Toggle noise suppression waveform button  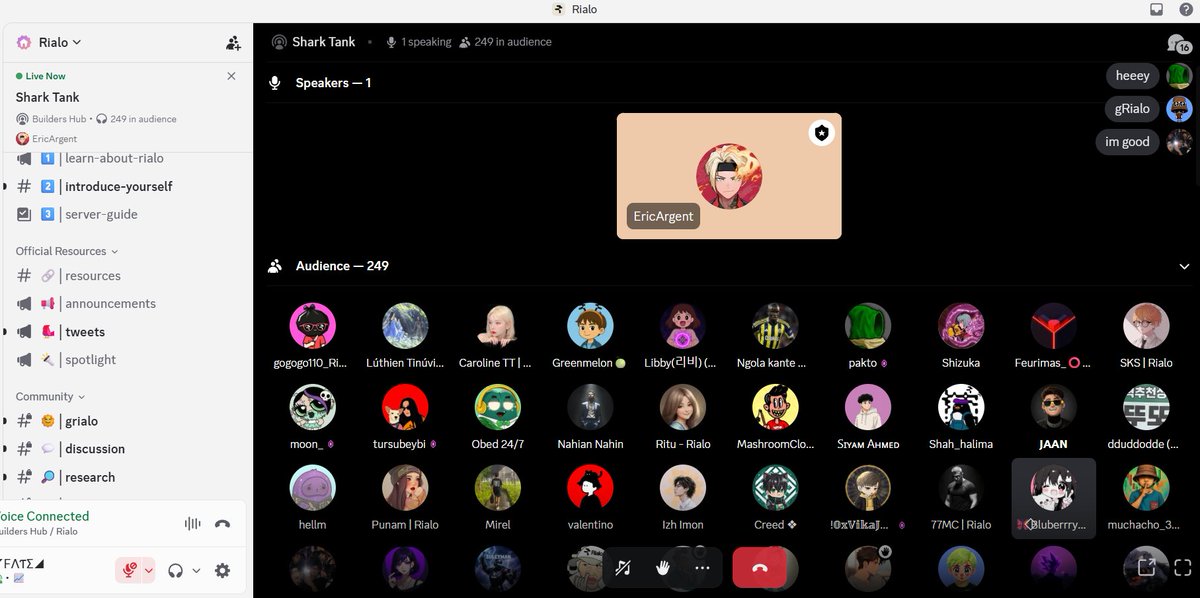tap(193, 523)
